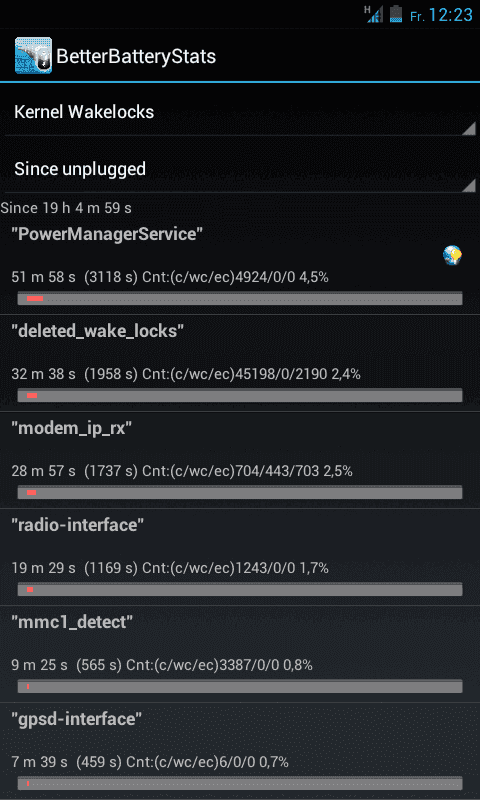Open the Since unplugged dropdown
The image size is (480, 800).
240,169
